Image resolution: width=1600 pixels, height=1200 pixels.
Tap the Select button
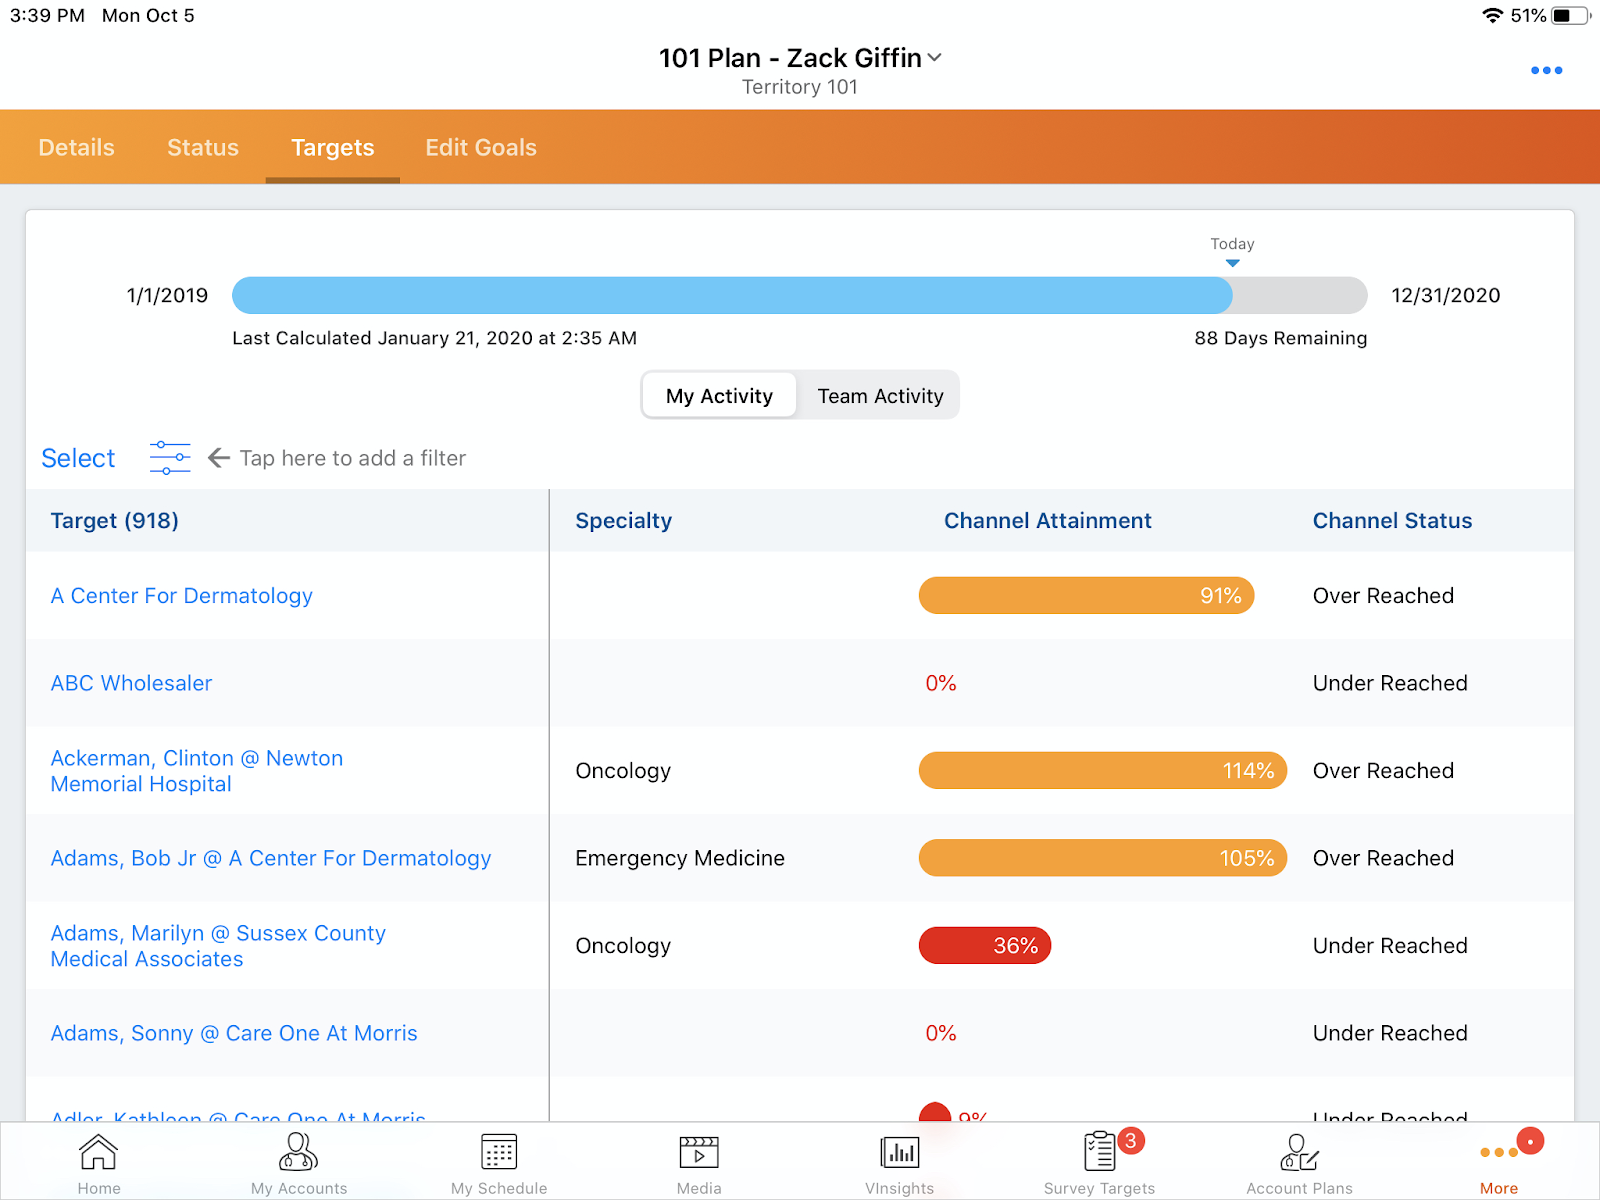coord(78,458)
